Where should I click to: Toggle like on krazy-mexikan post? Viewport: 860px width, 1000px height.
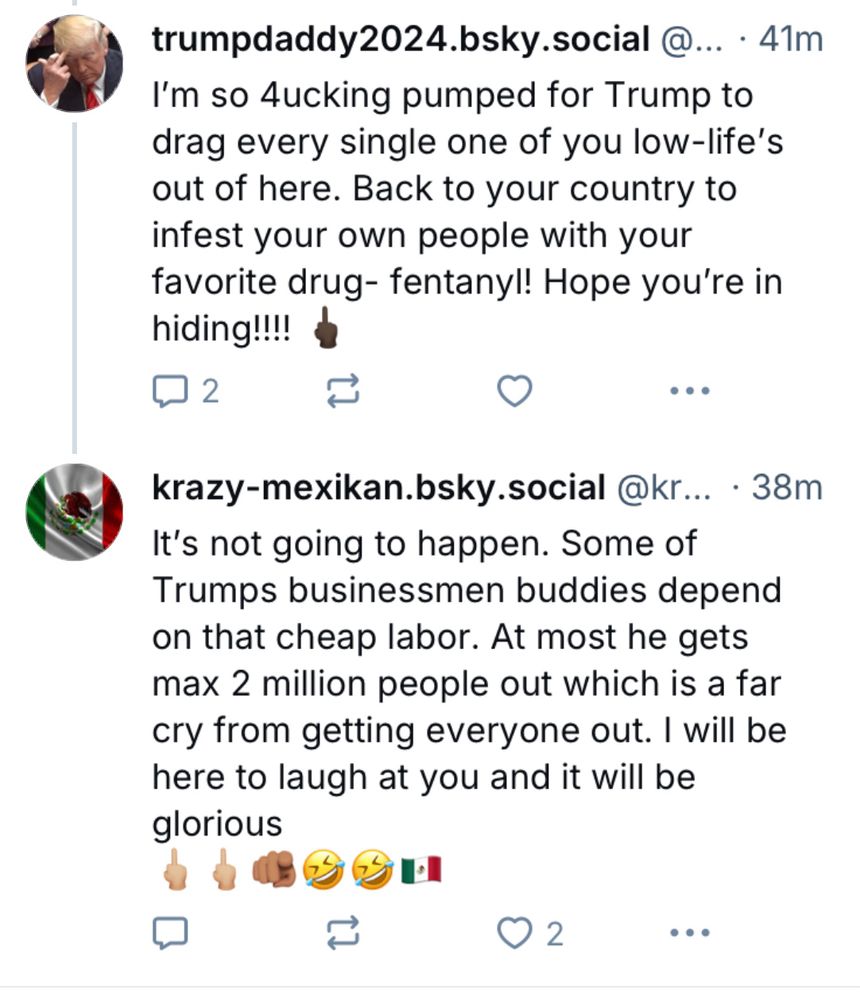[x=514, y=933]
